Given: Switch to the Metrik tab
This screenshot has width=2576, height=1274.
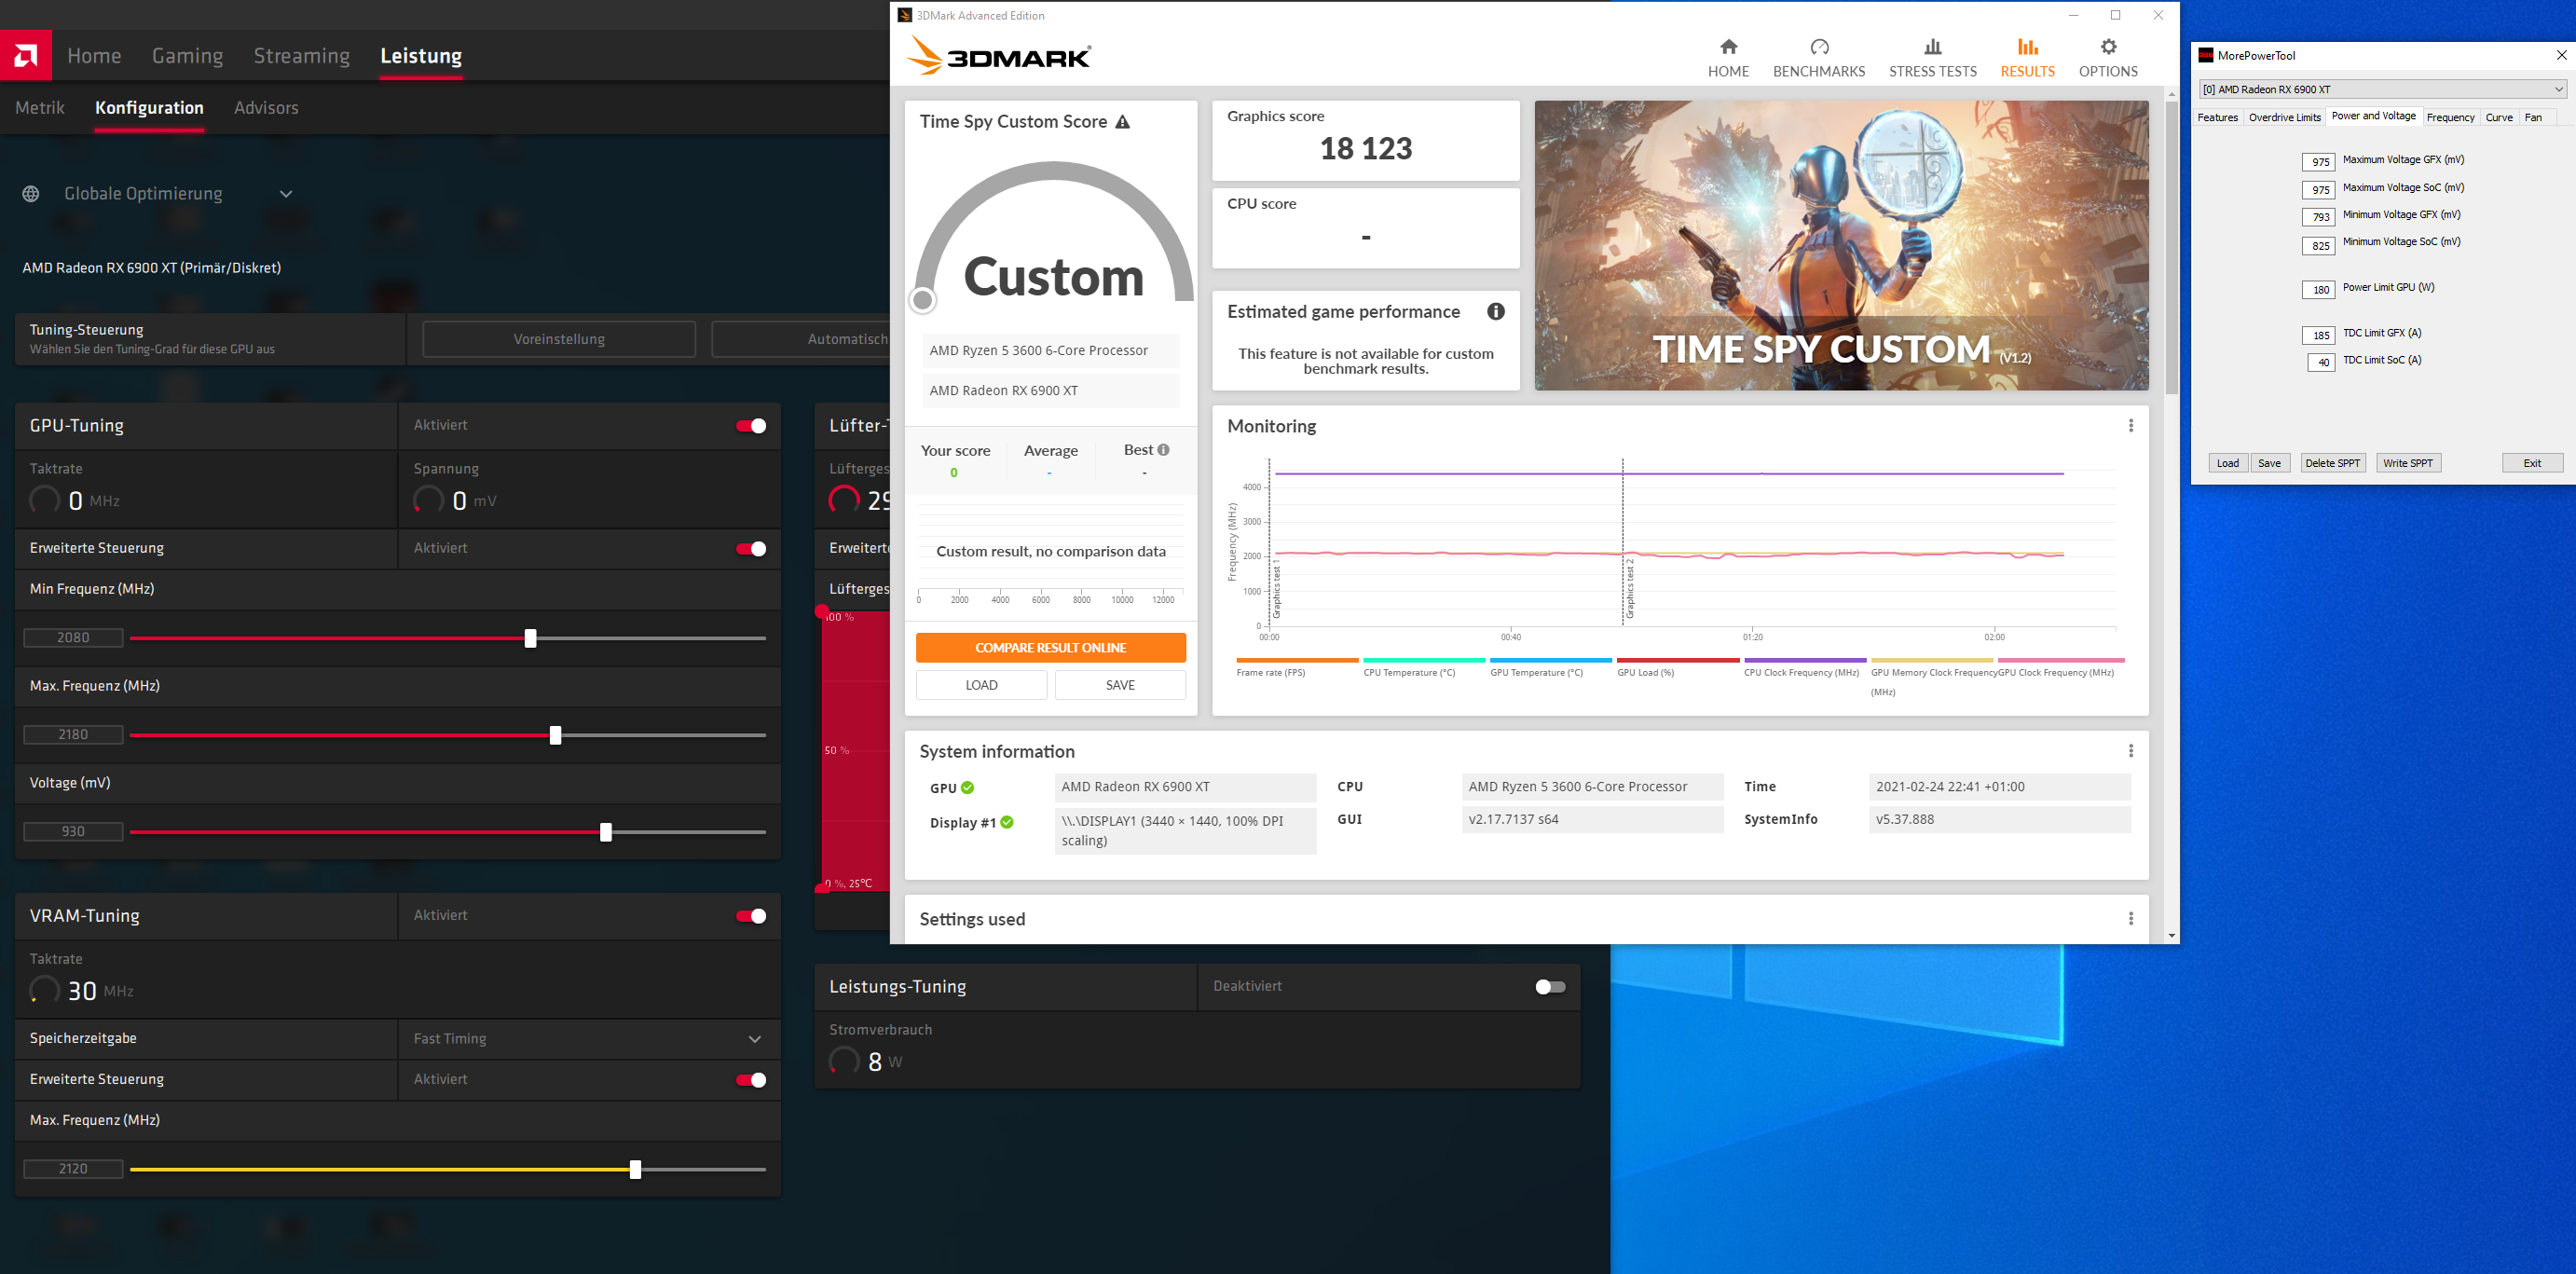Looking at the screenshot, I should (40, 108).
